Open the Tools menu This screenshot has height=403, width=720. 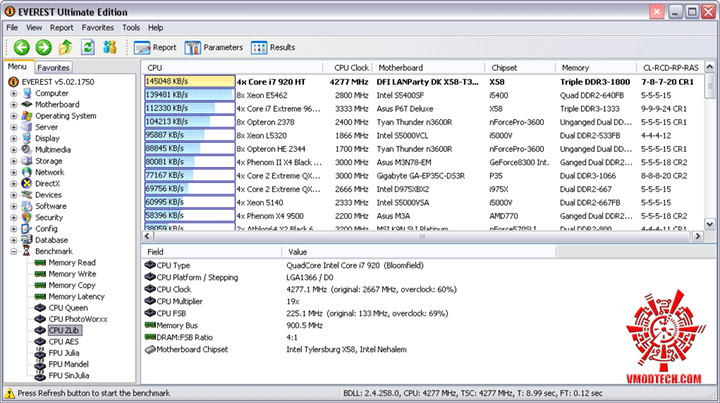point(131,28)
